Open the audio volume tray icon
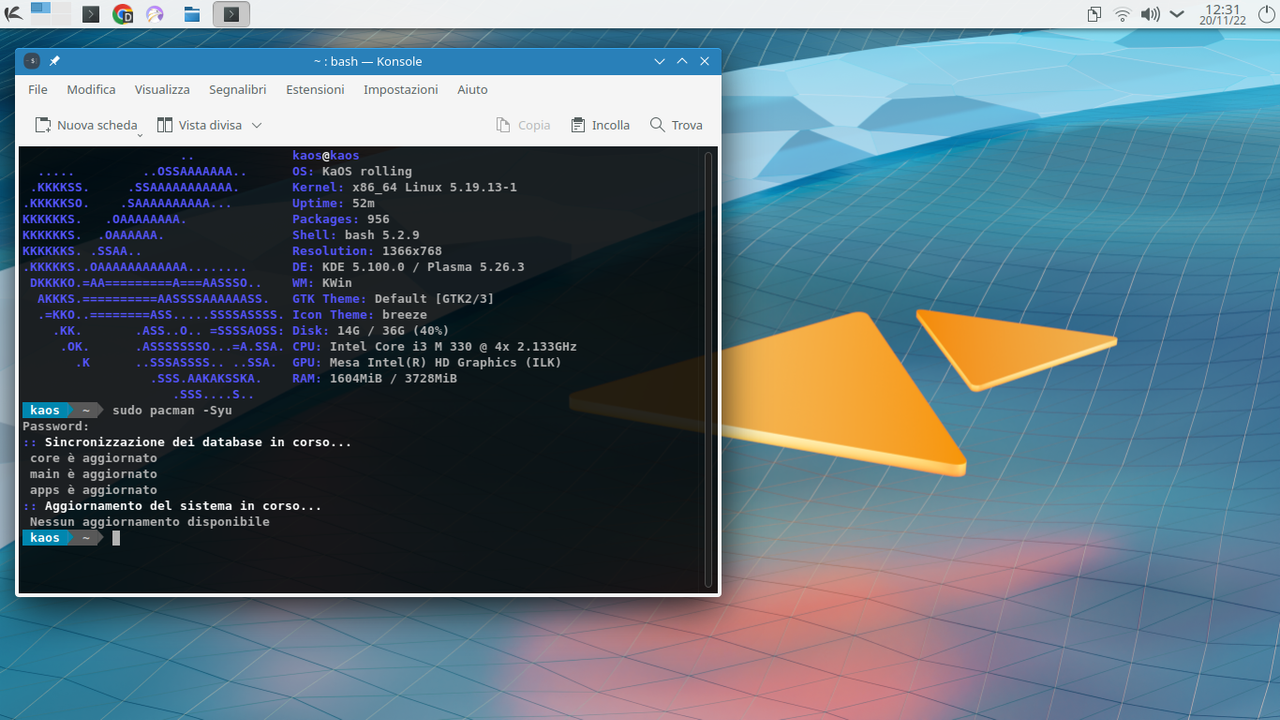This screenshot has height=720, width=1280. click(x=1150, y=14)
